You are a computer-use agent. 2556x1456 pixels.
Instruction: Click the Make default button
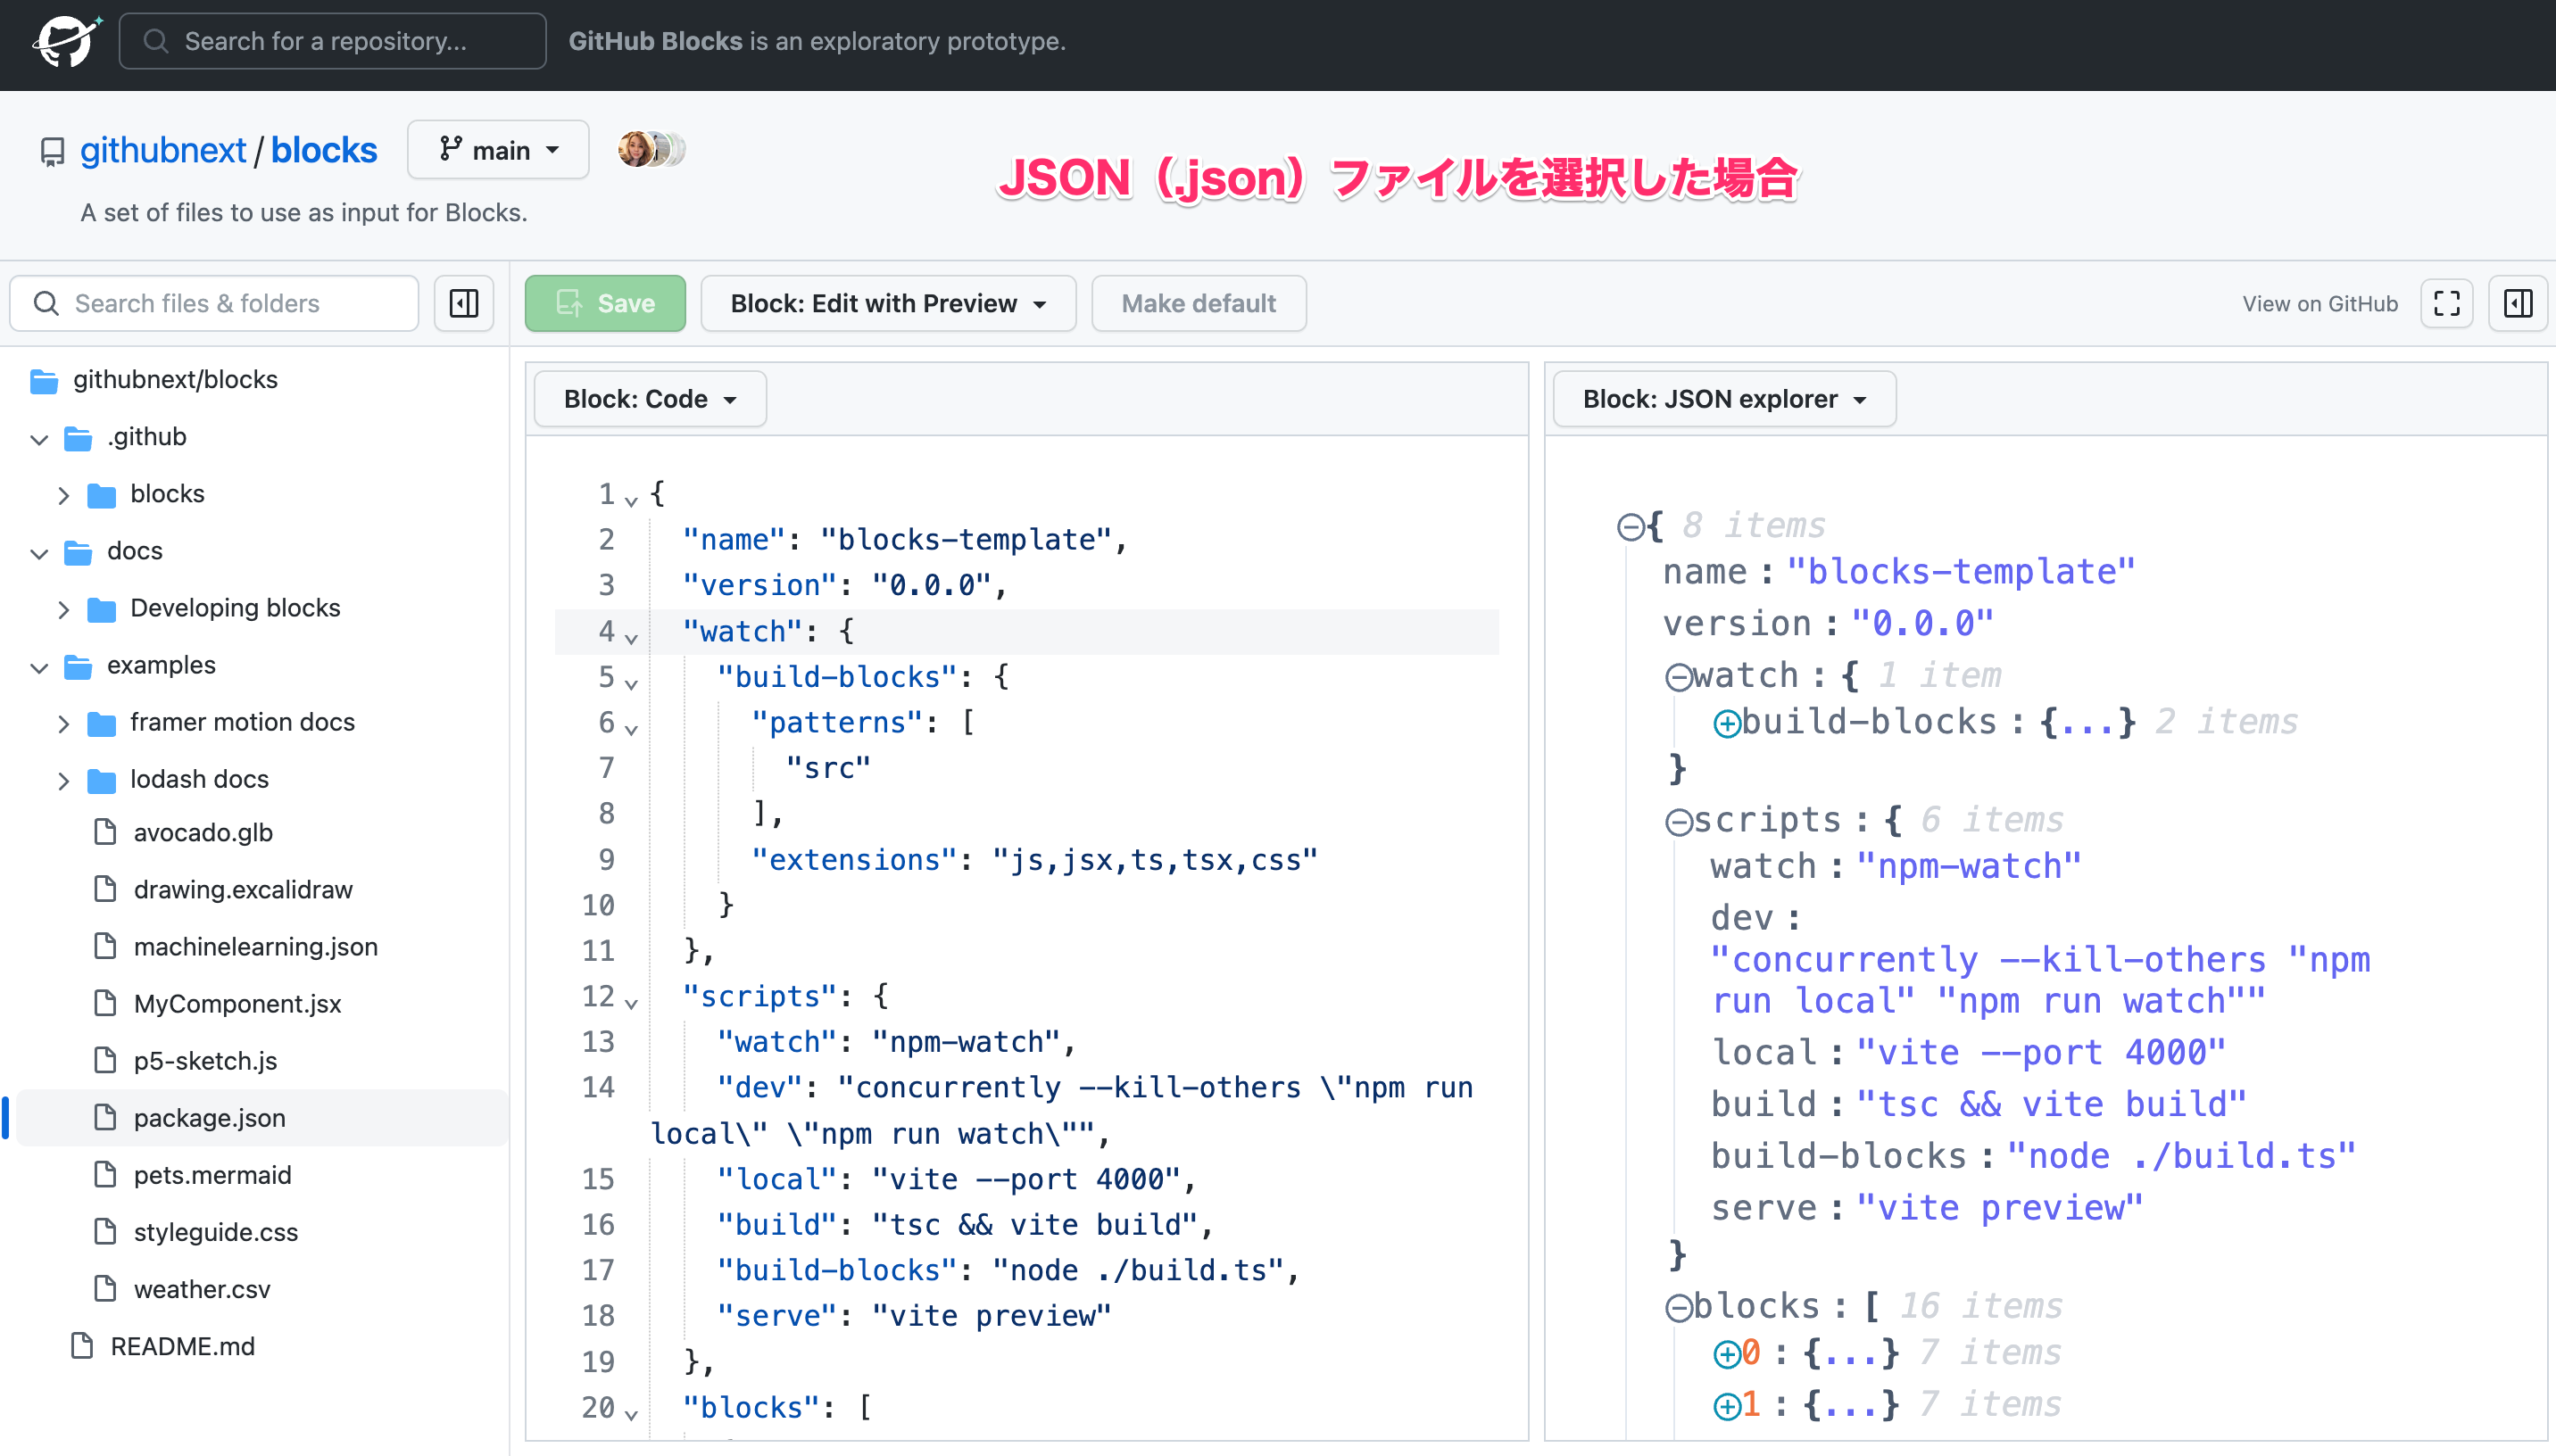pos(1198,303)
